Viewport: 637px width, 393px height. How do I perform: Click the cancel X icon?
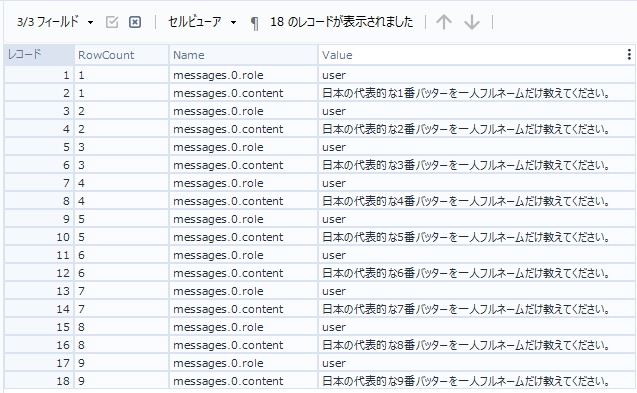[x=135, y=22]
